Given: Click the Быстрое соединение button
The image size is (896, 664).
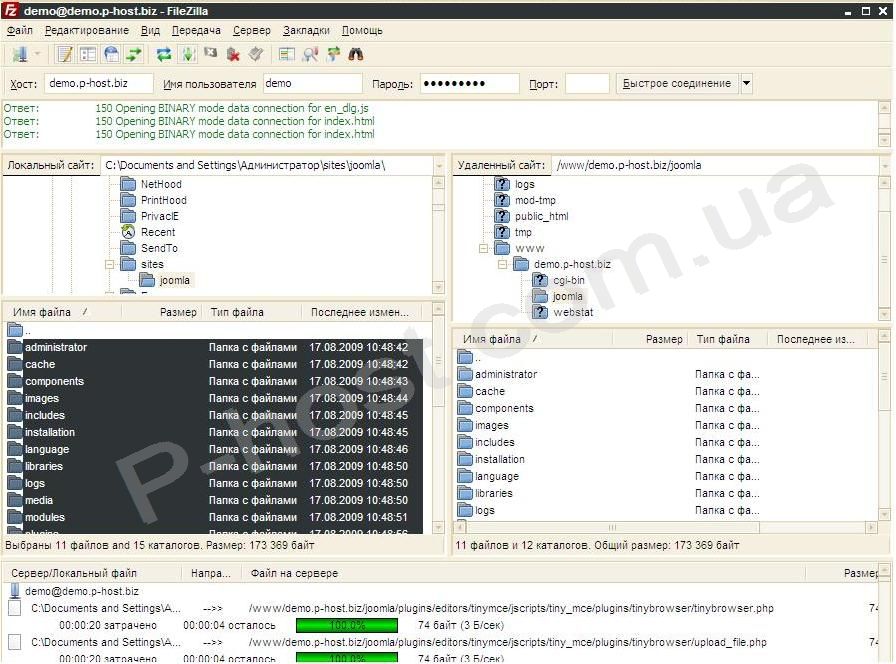Looking at the screenshot, I should pos(677,83).
